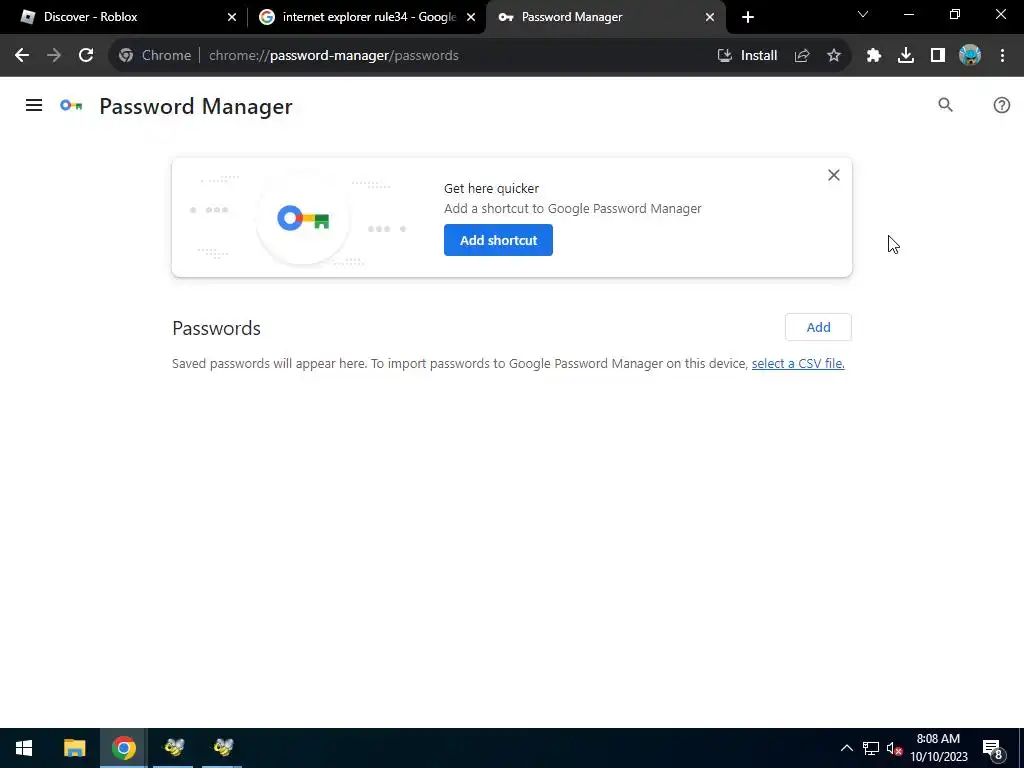Viewport: 1024px width, 768px height.
Task: Search passwords with the magnifier icon
Action: (945, 105)
